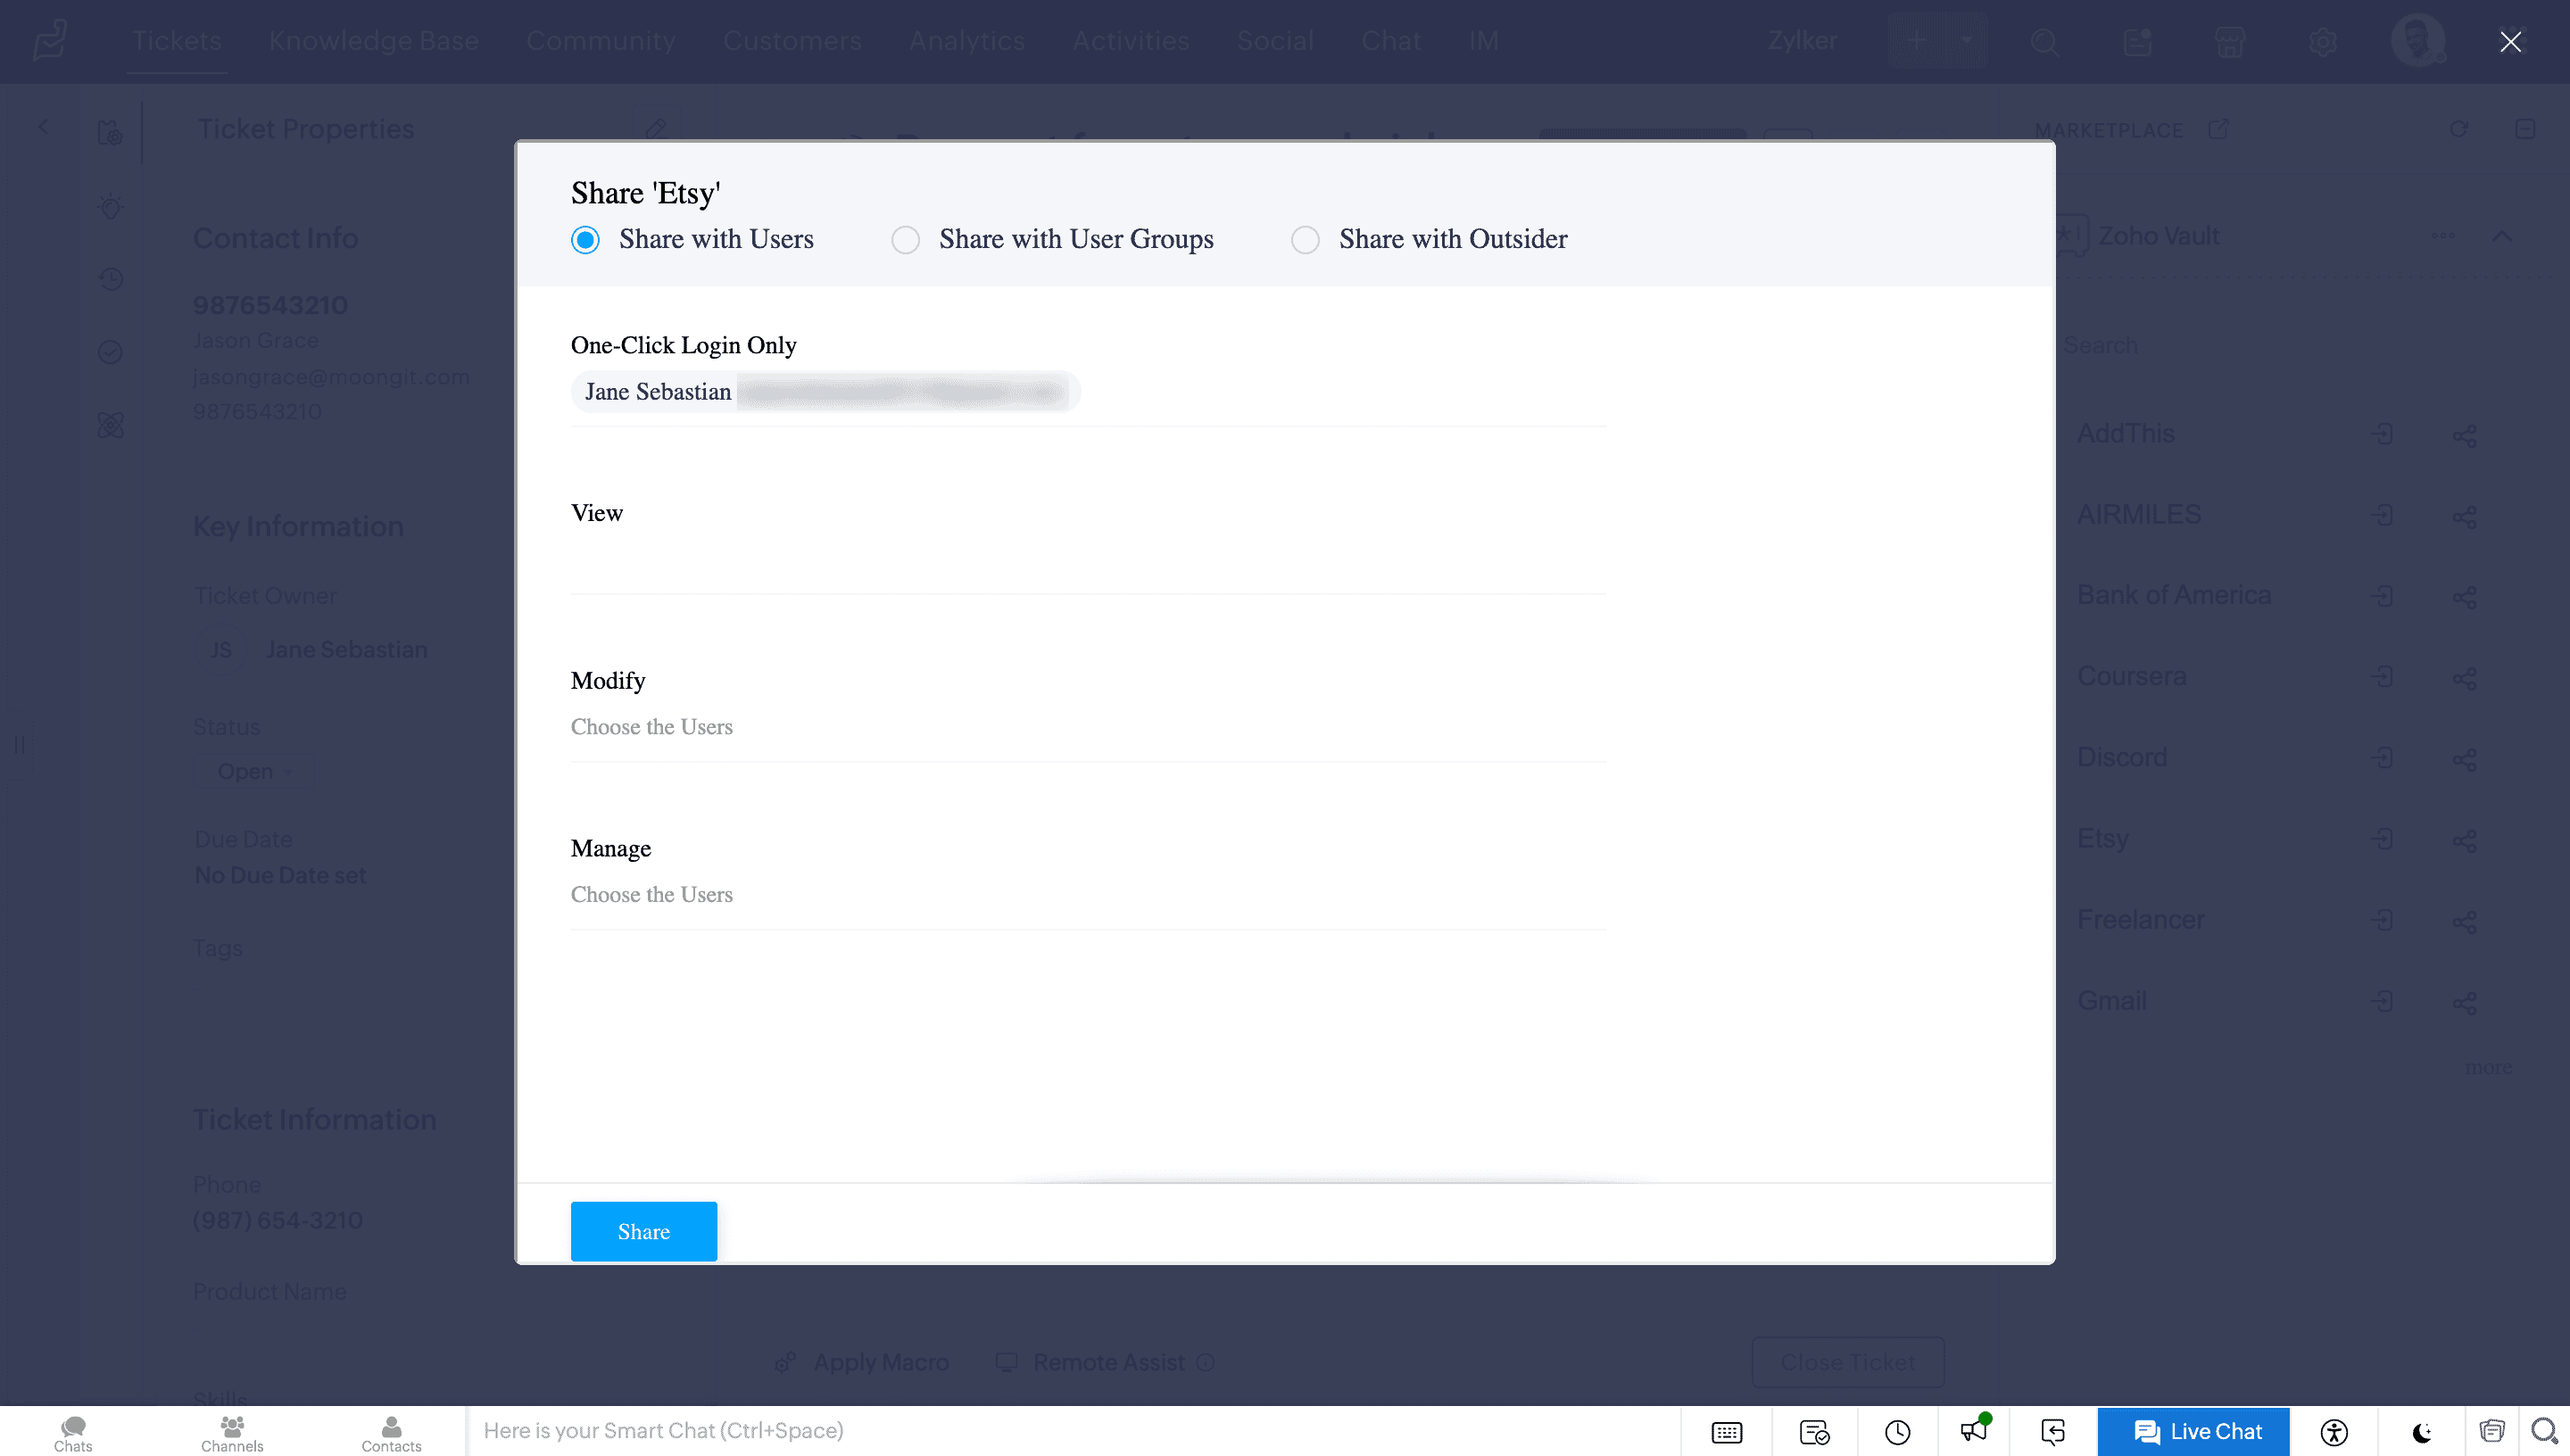Image resolution: width=2570 pixels, height=1456 pixels.
Task: Refresh the marketplace panel
Action: (2459, 129)
